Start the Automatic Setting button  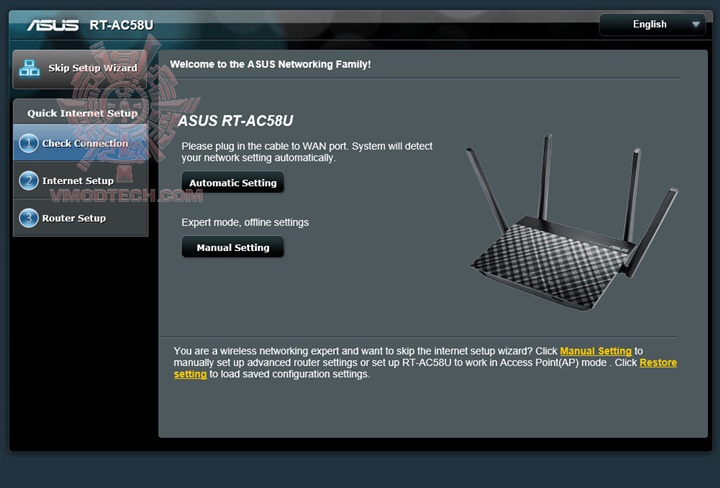pos(233,183)
